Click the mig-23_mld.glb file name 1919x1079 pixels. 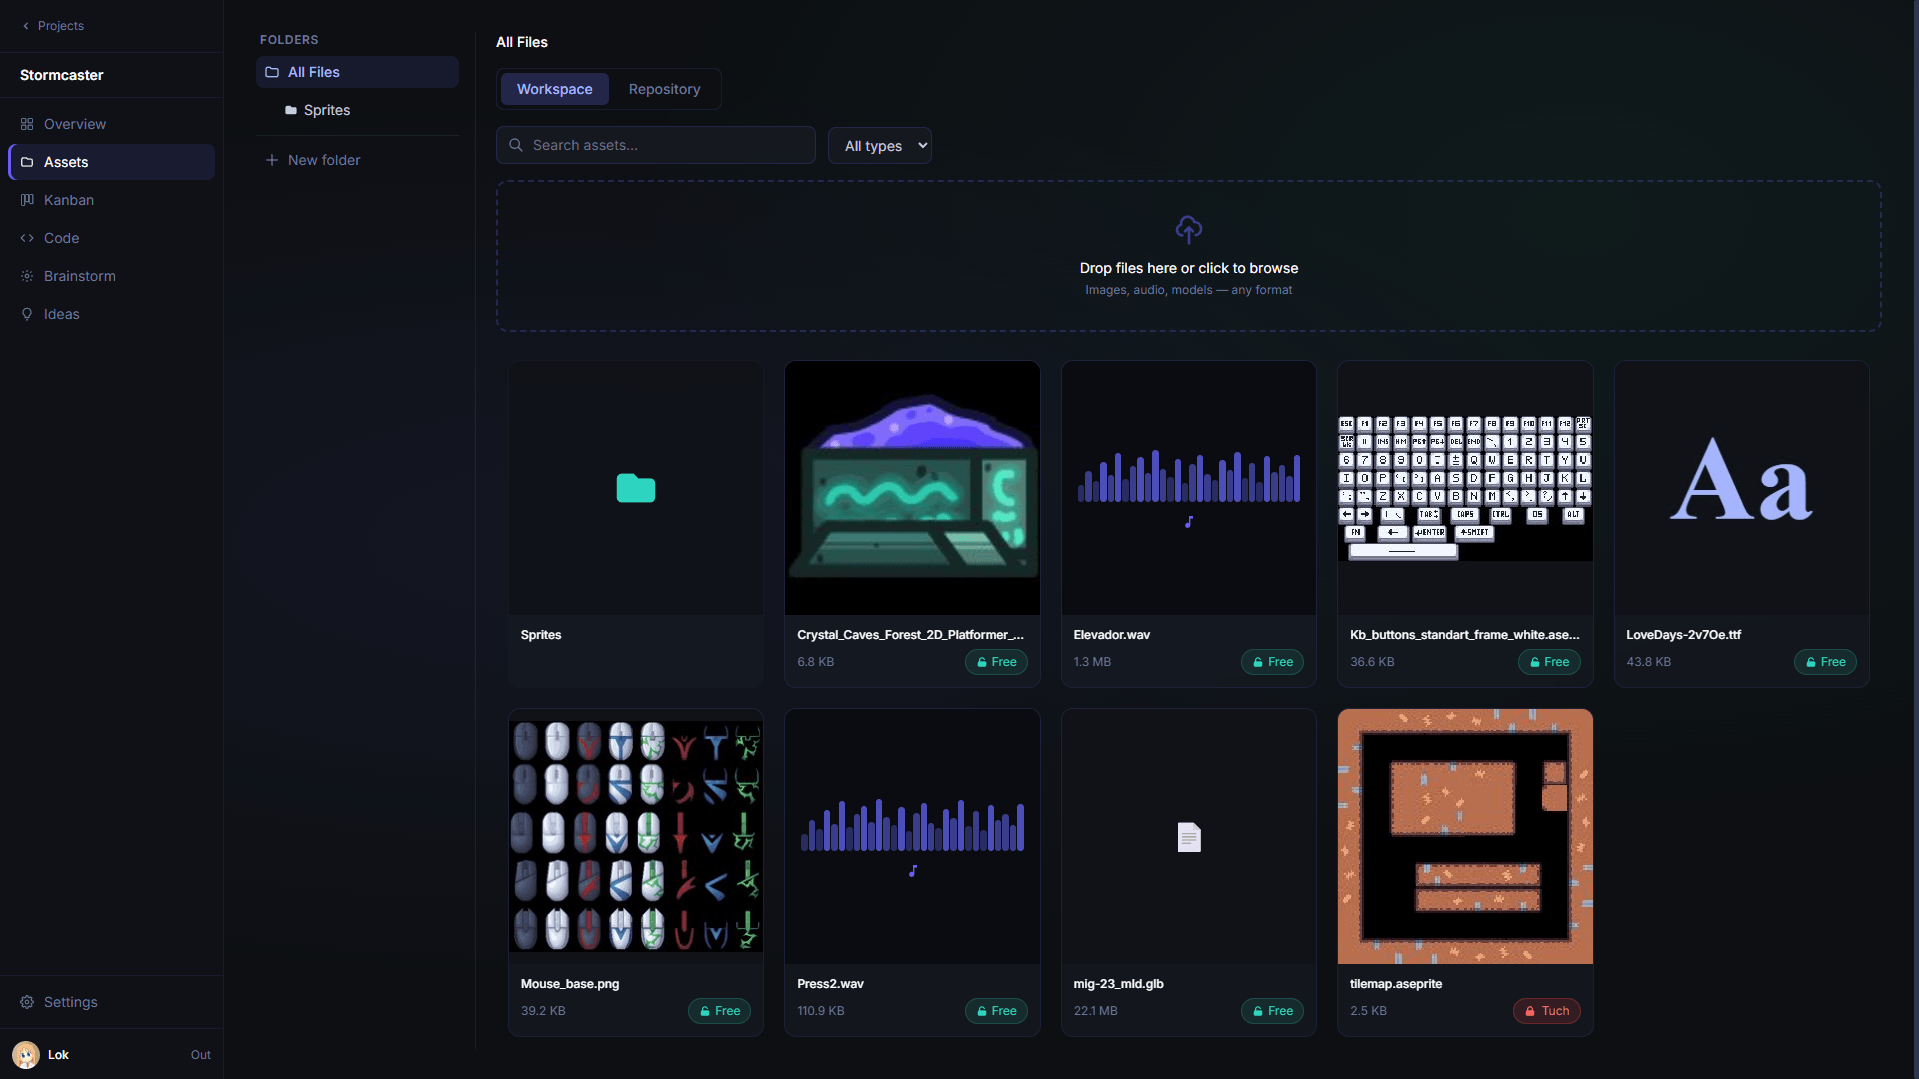pyautogui.click(x=1118, y=984)
